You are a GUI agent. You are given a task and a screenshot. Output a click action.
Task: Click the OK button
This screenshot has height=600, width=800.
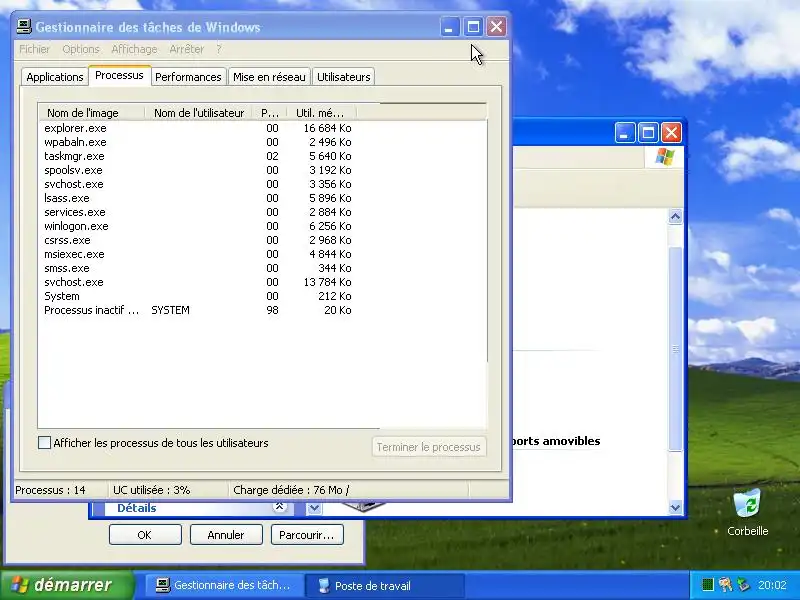[145, 535]
